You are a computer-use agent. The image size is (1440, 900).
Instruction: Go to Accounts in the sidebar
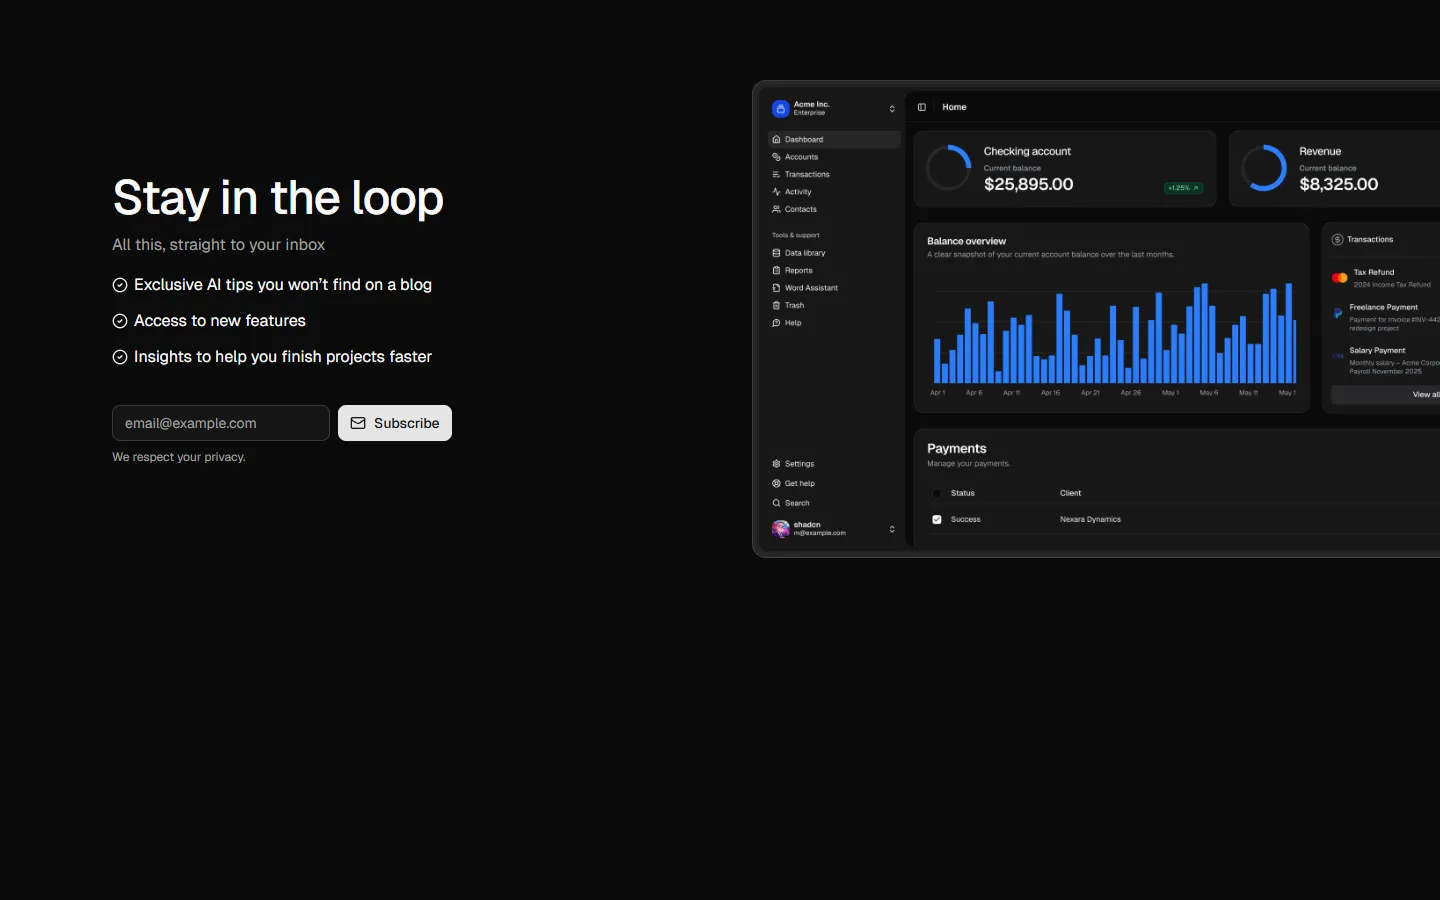click(x=801, y=157)
